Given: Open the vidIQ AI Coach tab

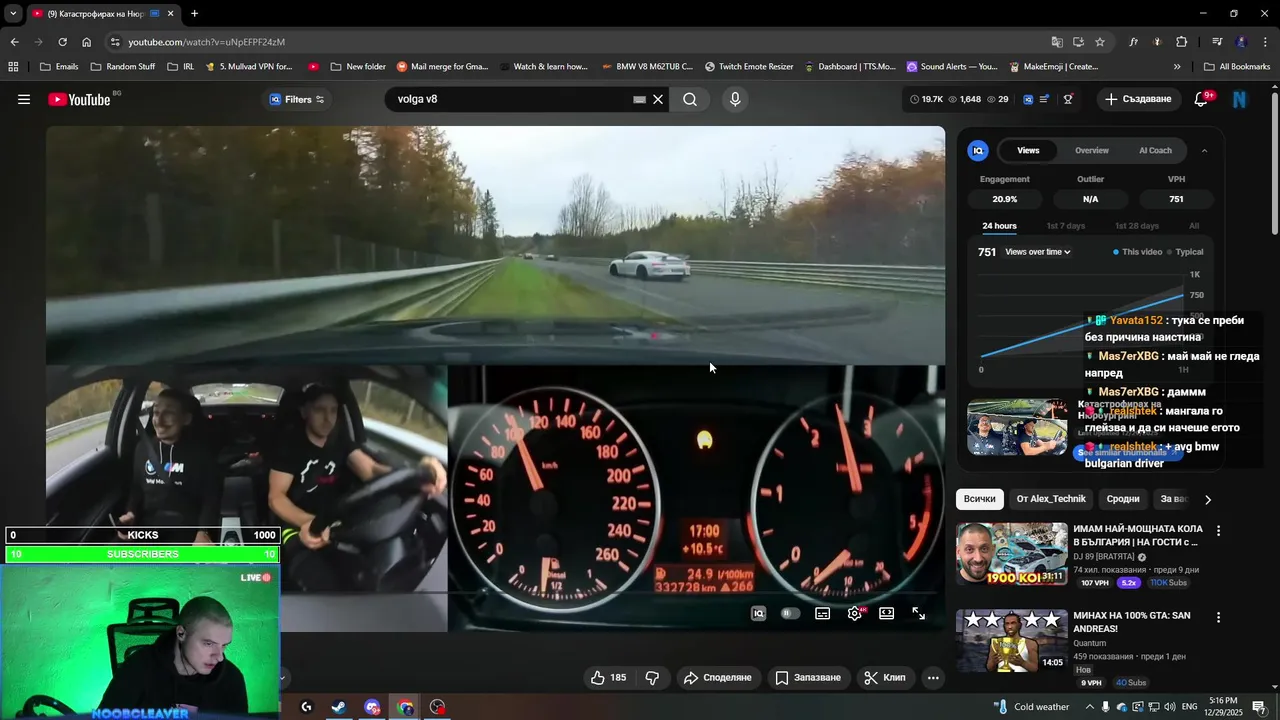Looking at the screenshot, I should tap(1155, 150).
